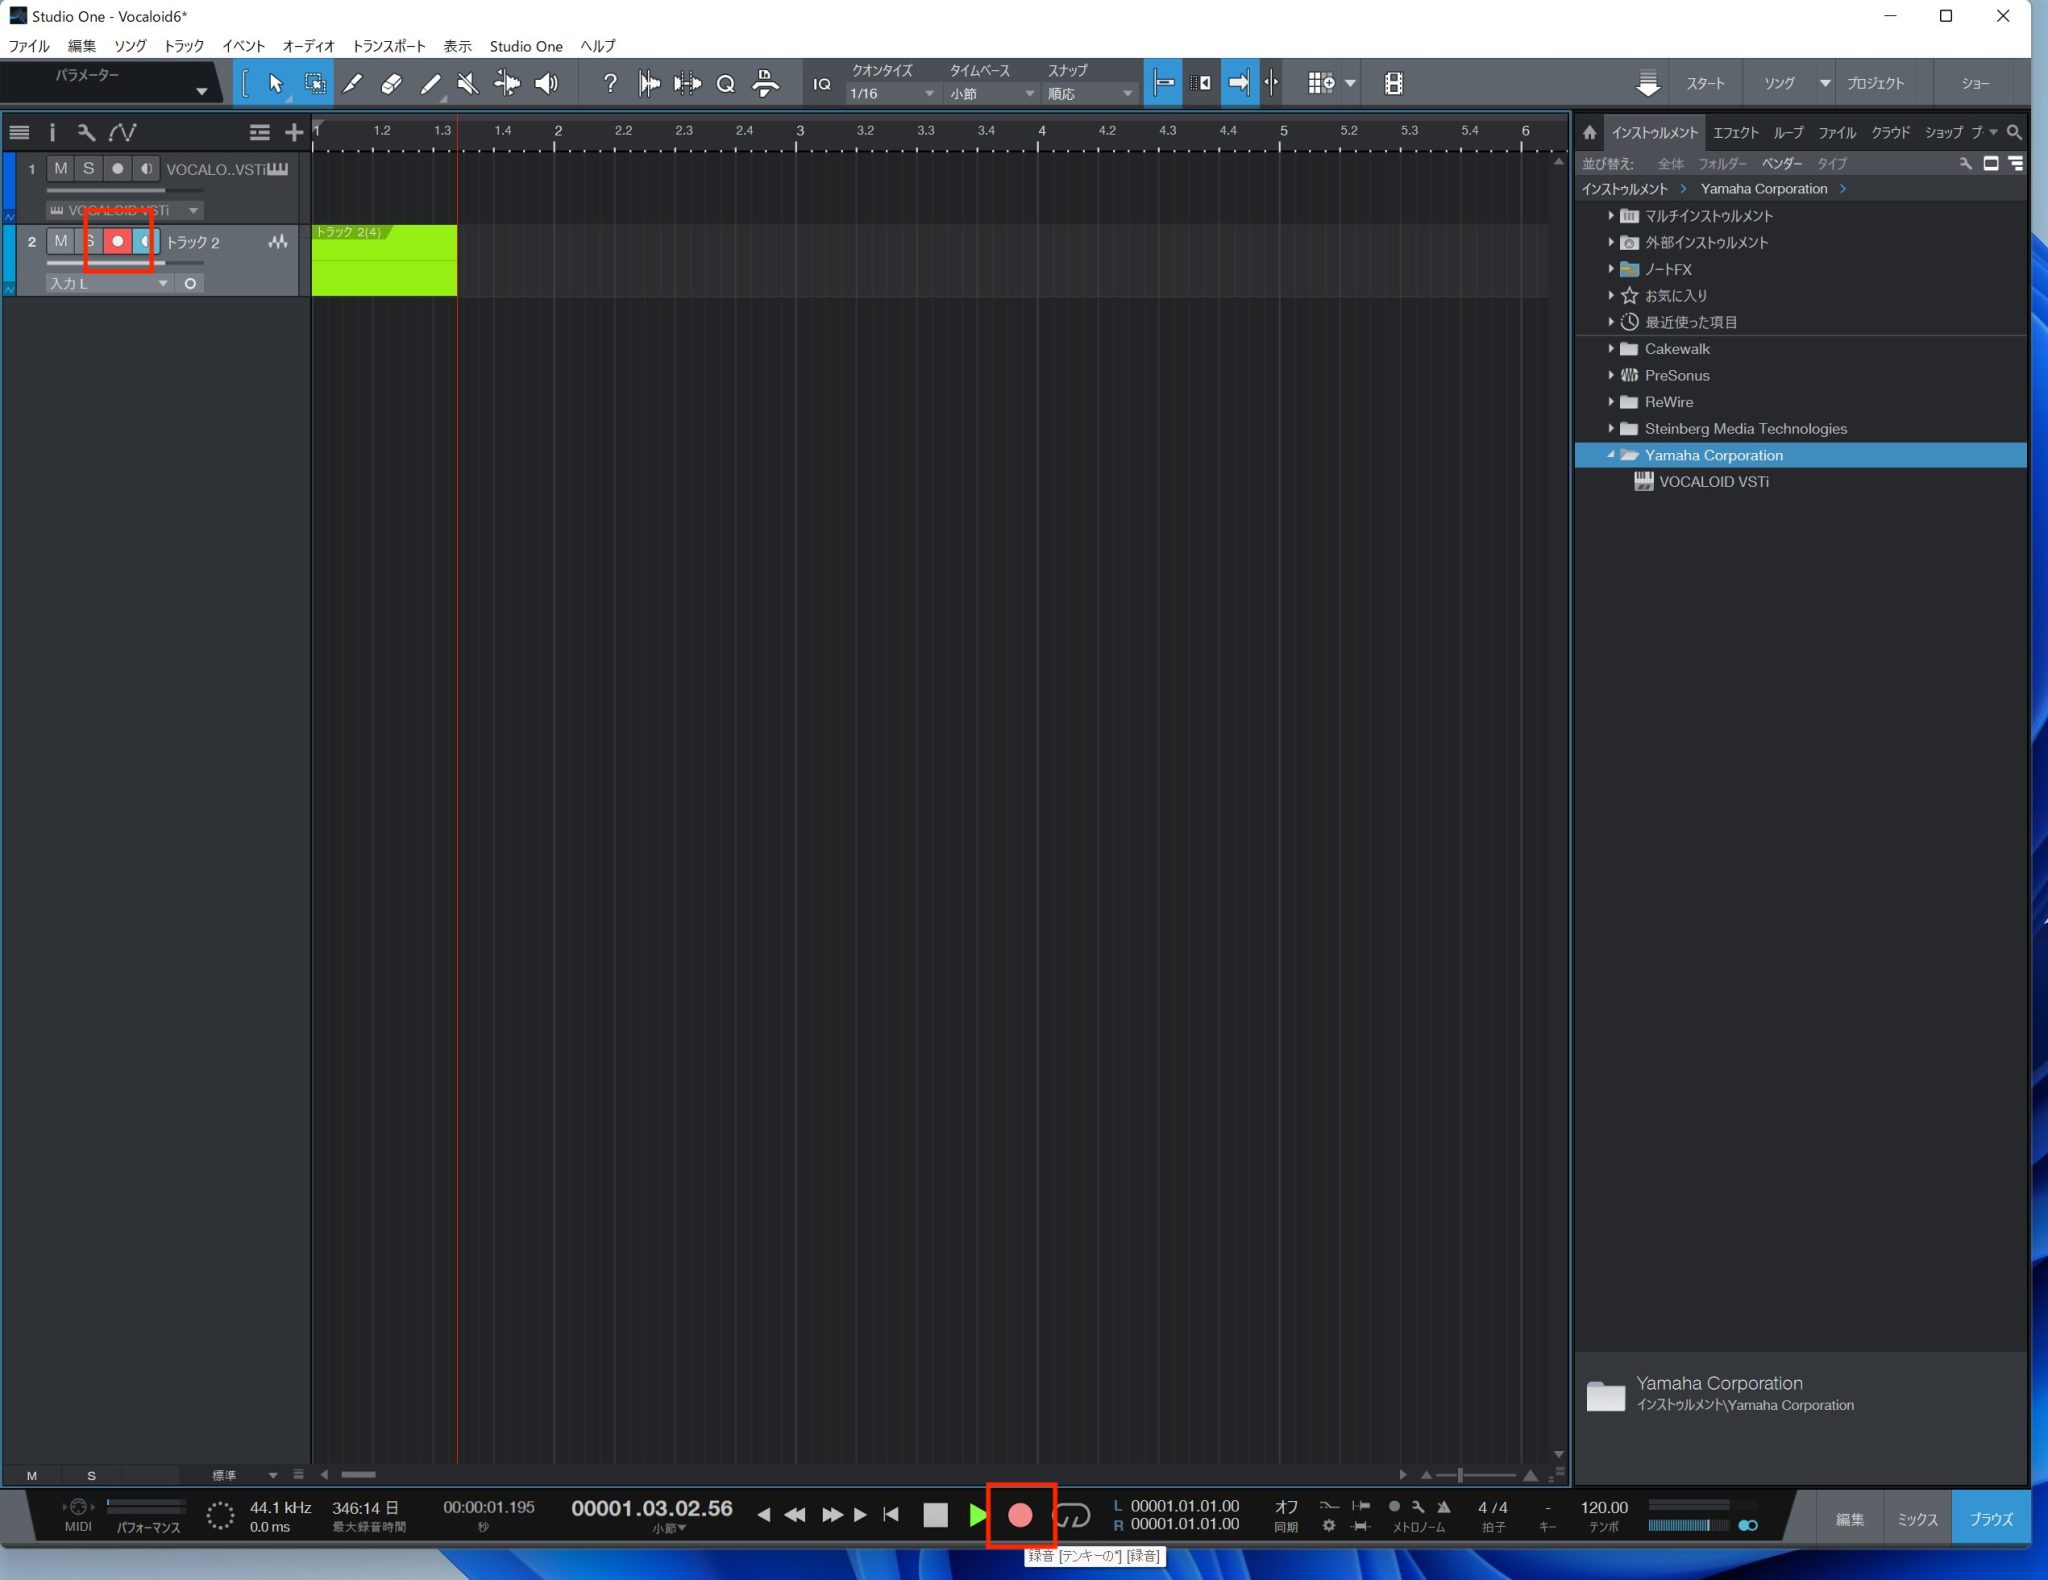Open the VOCALOID VSTi instrument dropdown
This screenshot has width=2048, height=1580.
point(191,210)
